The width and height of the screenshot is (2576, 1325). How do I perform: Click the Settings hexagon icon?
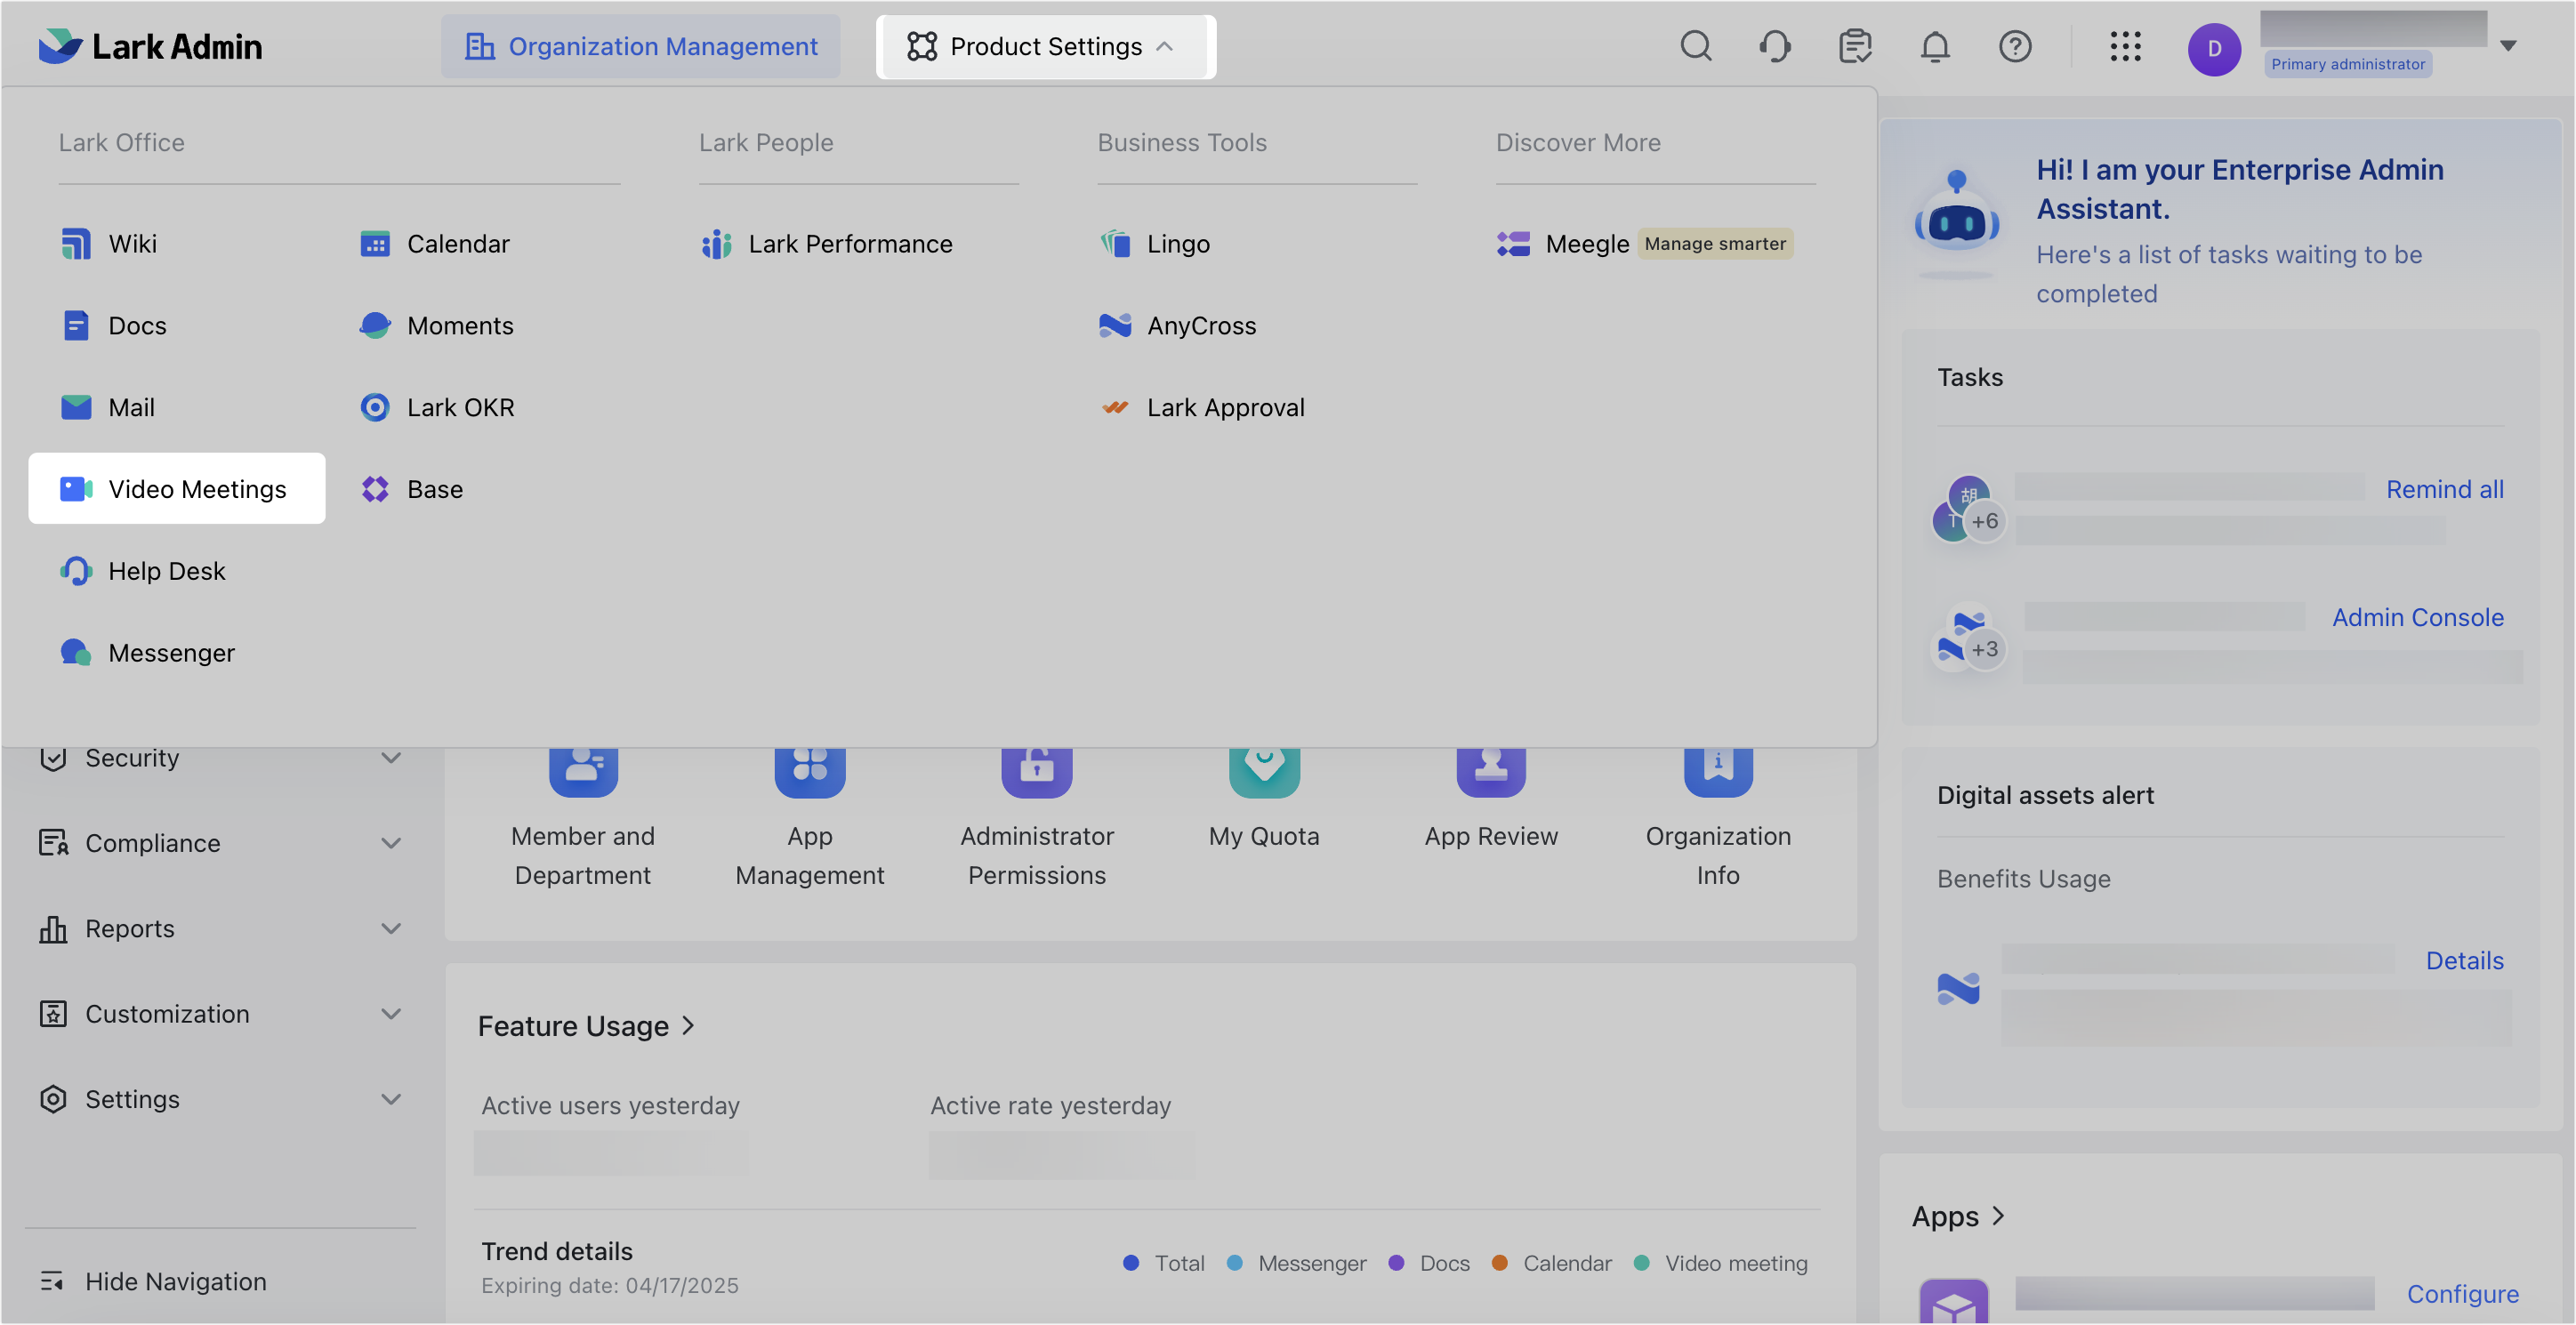coord(53,1098)
